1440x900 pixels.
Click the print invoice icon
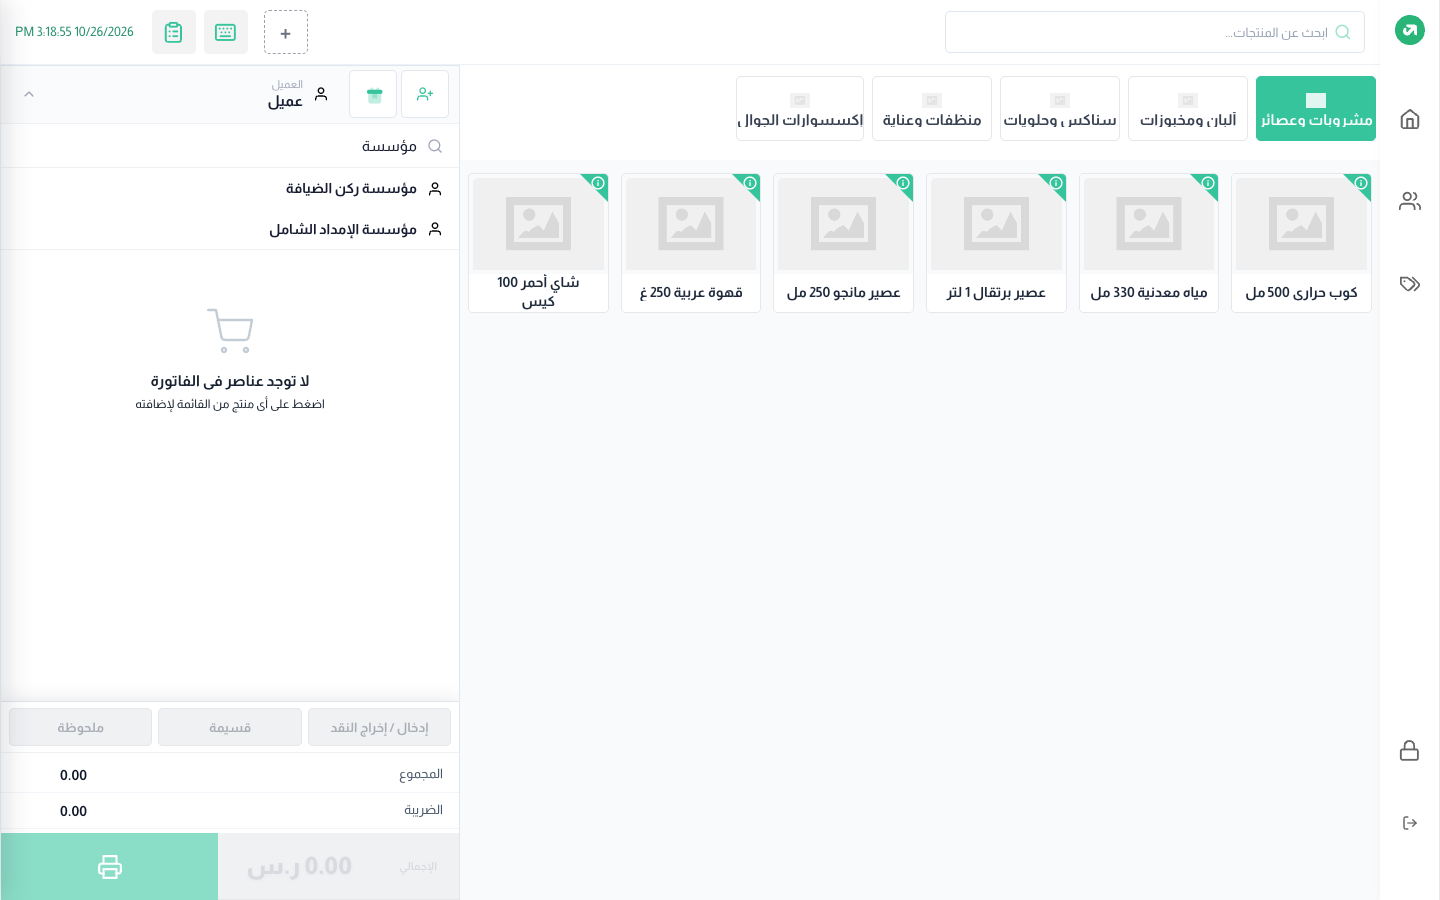click(x=110, y=866)
